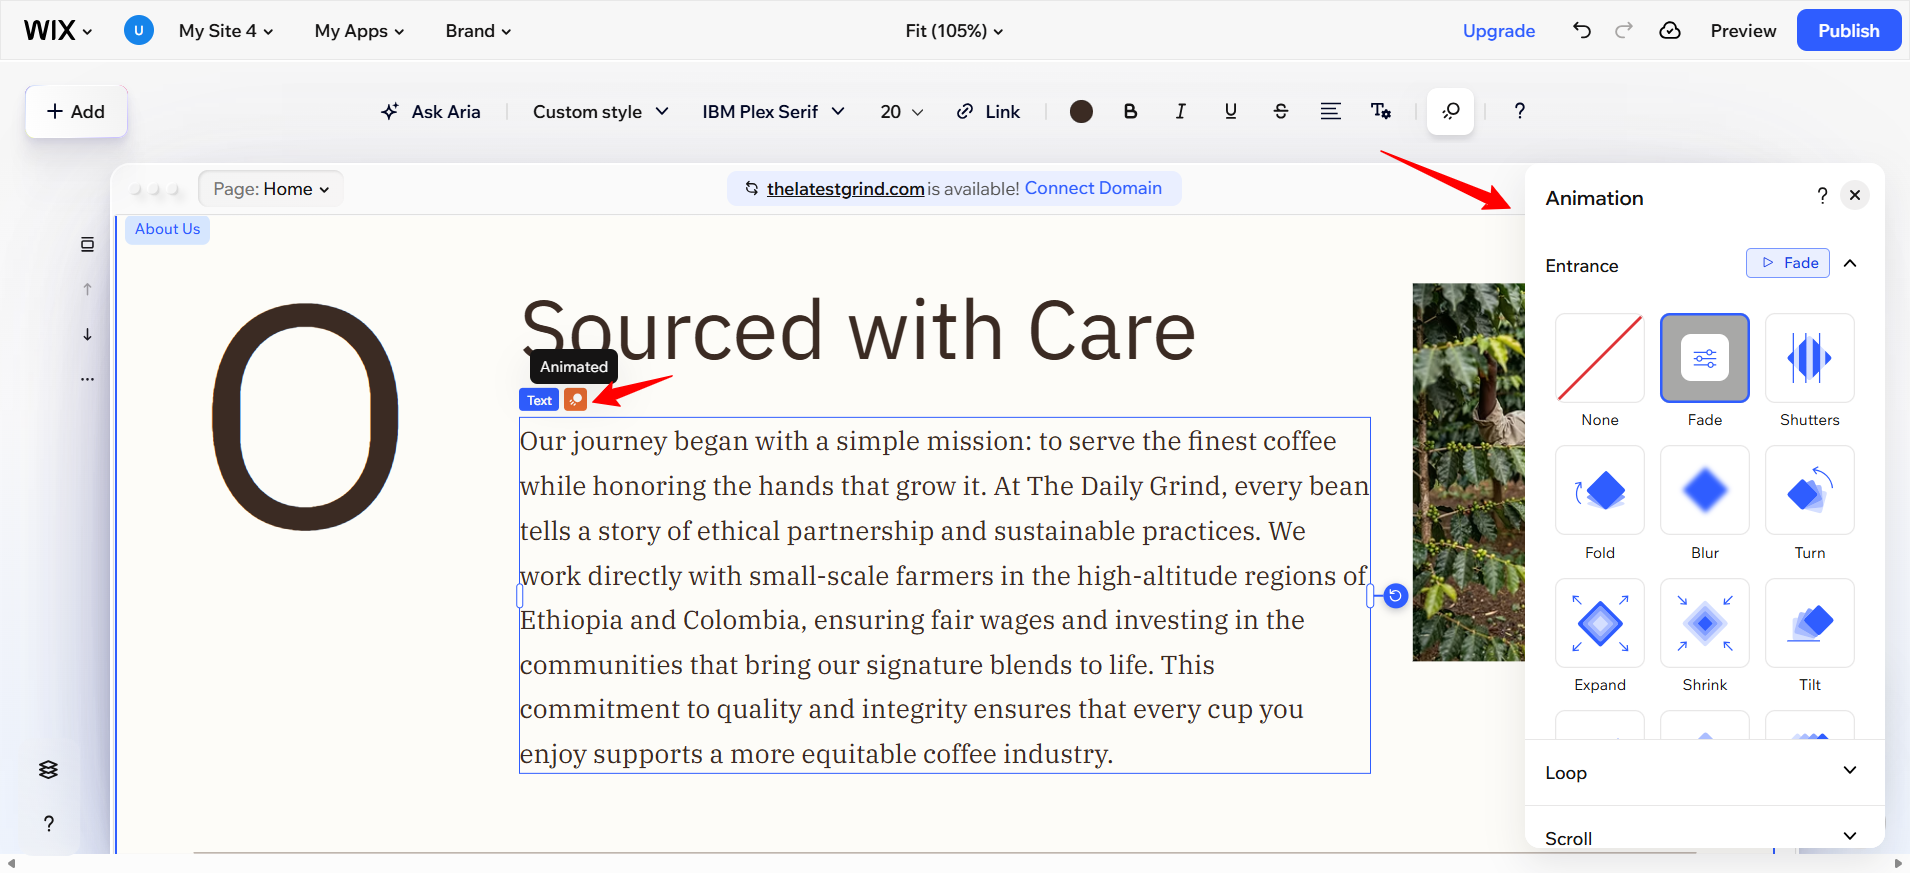
Task: Open the Wix logo menu
Action: pos(58,30)
